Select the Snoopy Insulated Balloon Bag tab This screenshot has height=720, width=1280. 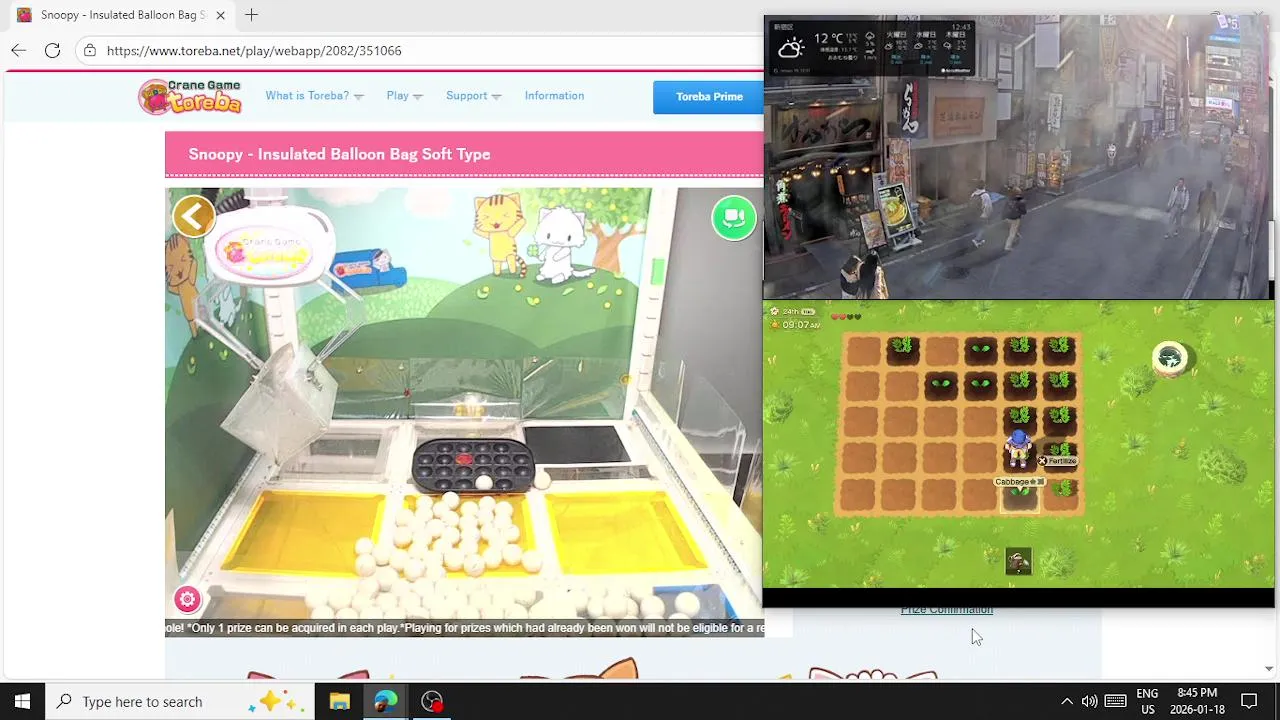[121, 15]
